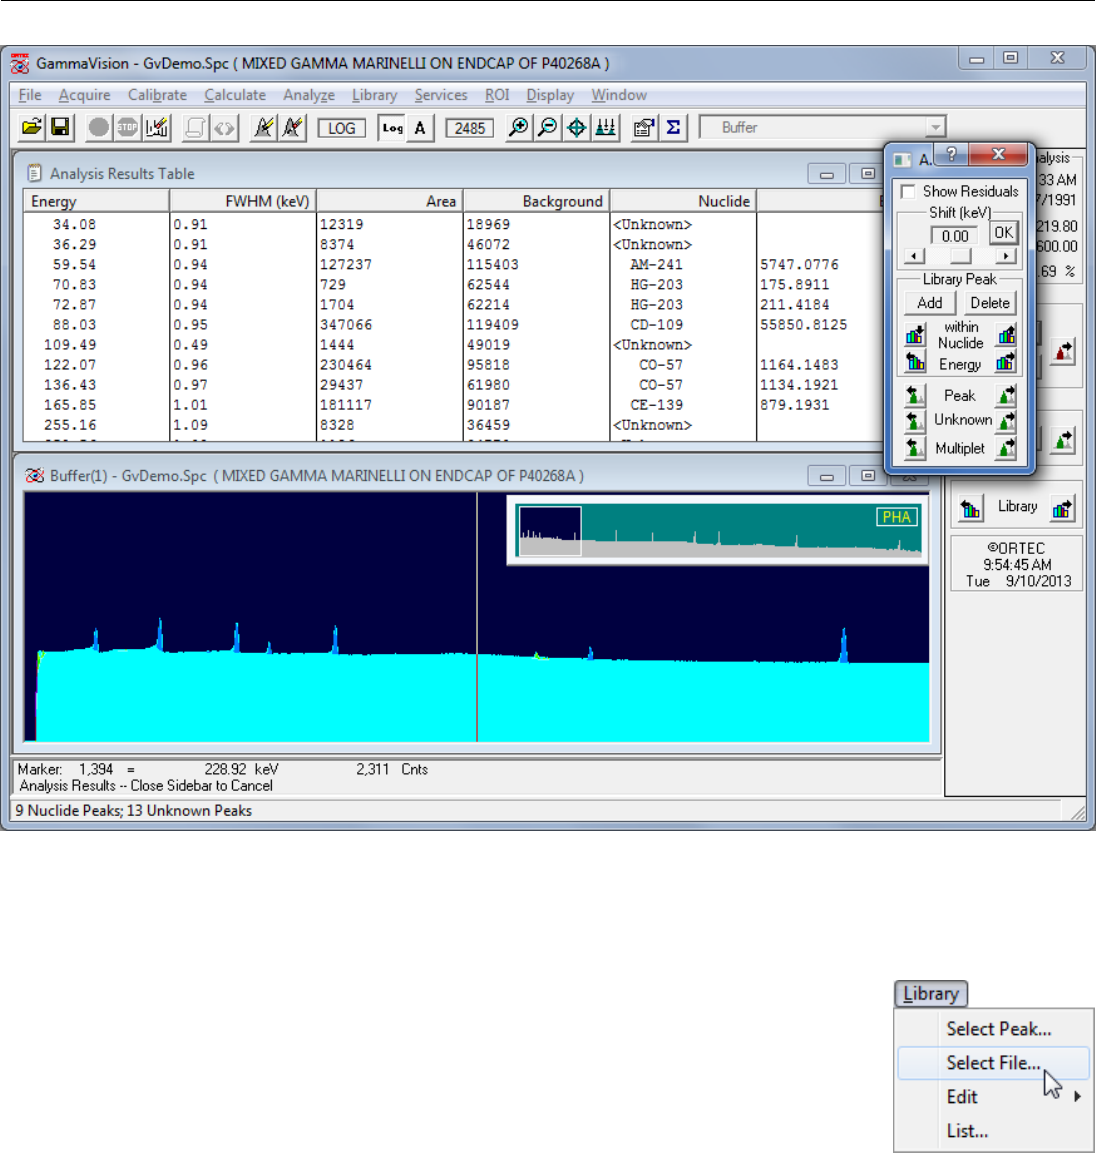
Task: Click the Shift keV slider thumb
Action: tap(960, 256)
